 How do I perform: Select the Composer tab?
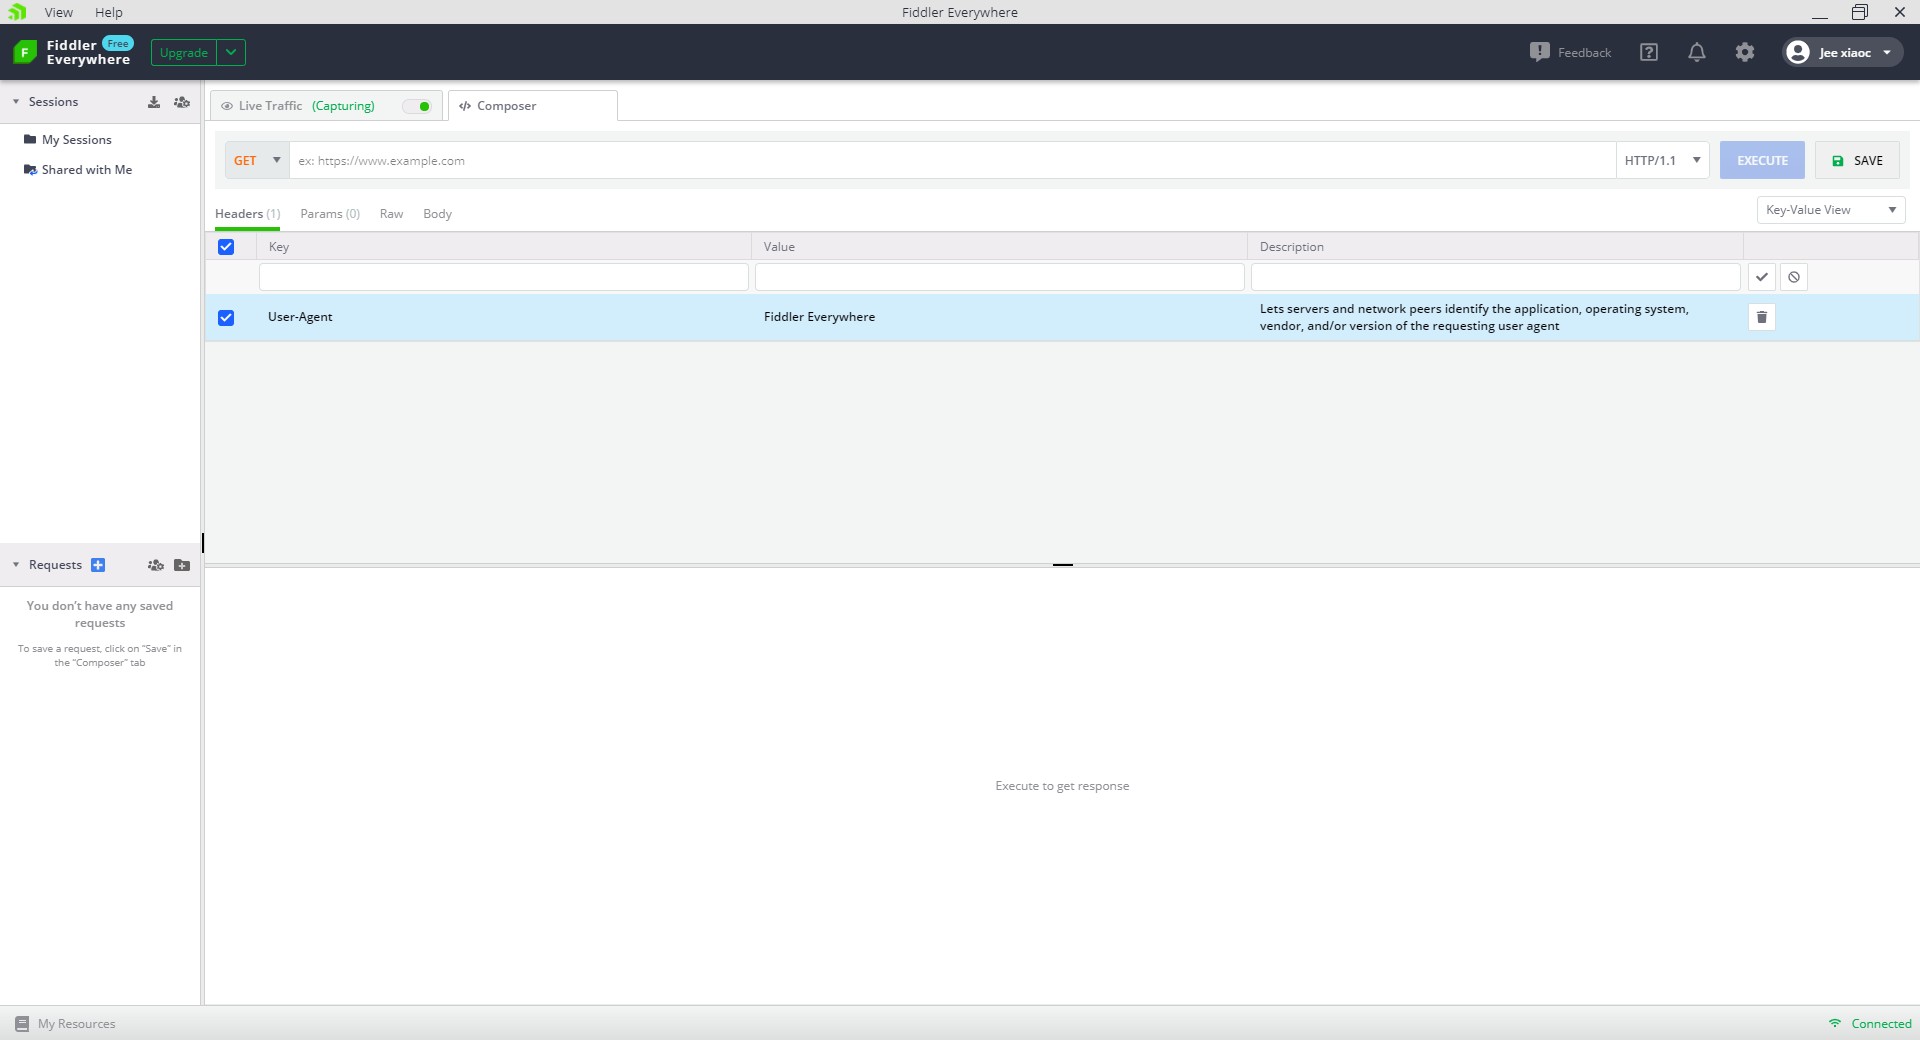(x=533, y=106)
